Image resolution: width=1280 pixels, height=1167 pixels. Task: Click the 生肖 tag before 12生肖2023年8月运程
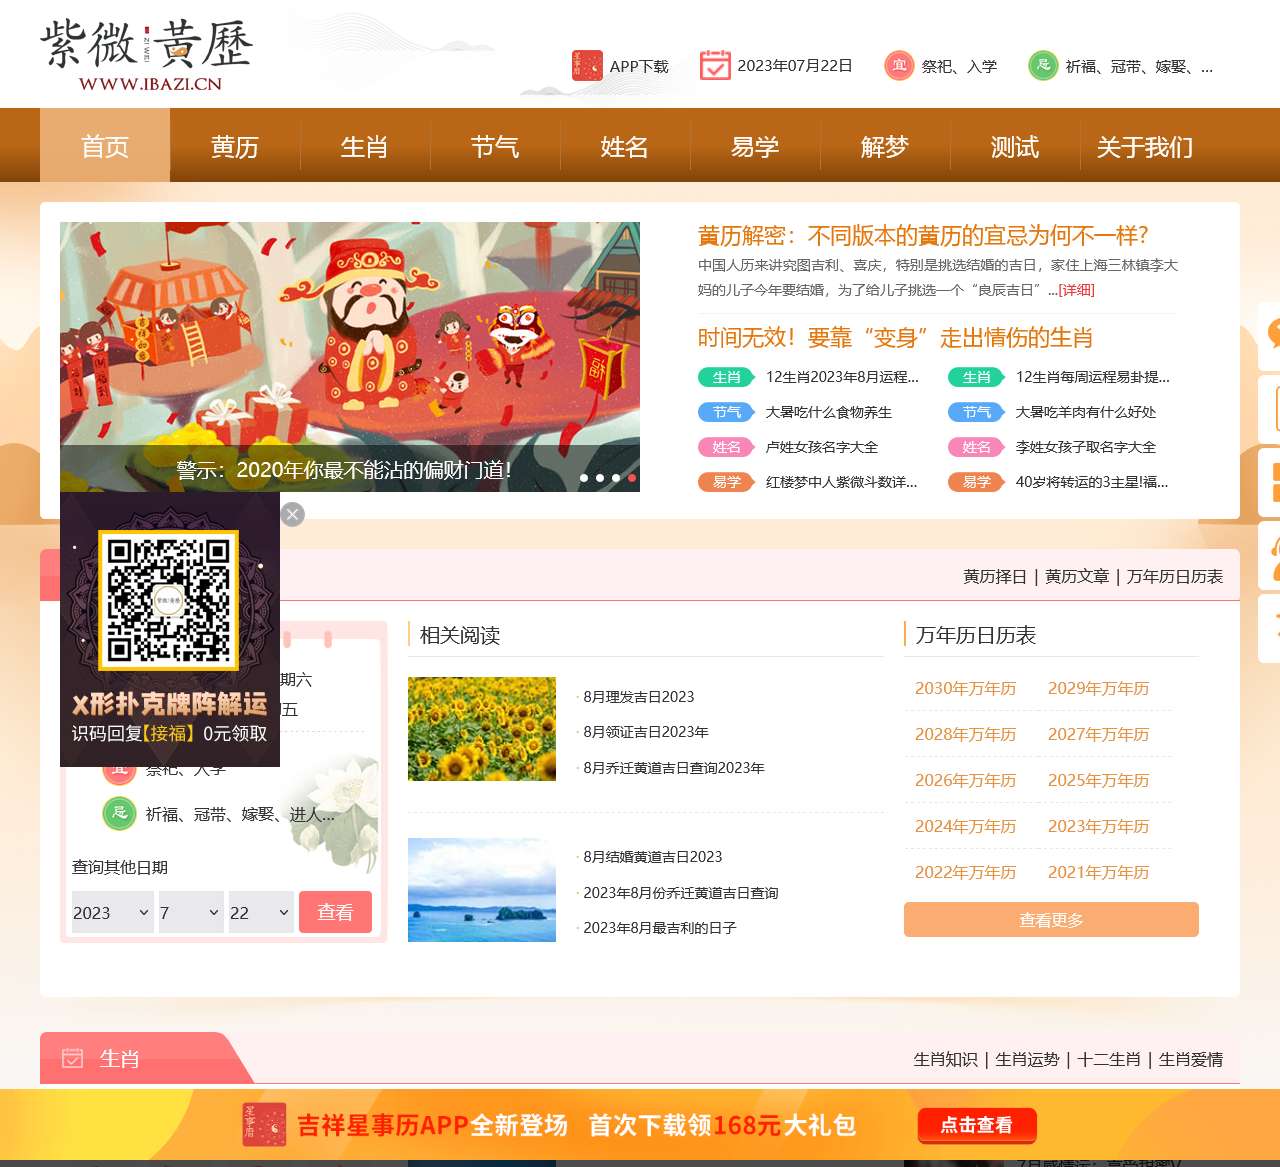click(x=726, y=377)
